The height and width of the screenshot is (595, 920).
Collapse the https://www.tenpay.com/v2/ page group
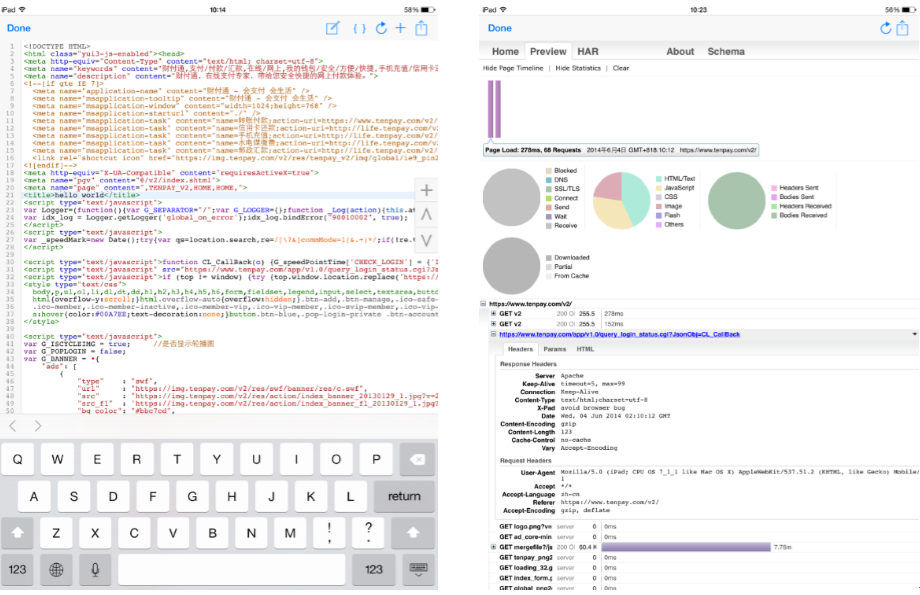(484, 303)
